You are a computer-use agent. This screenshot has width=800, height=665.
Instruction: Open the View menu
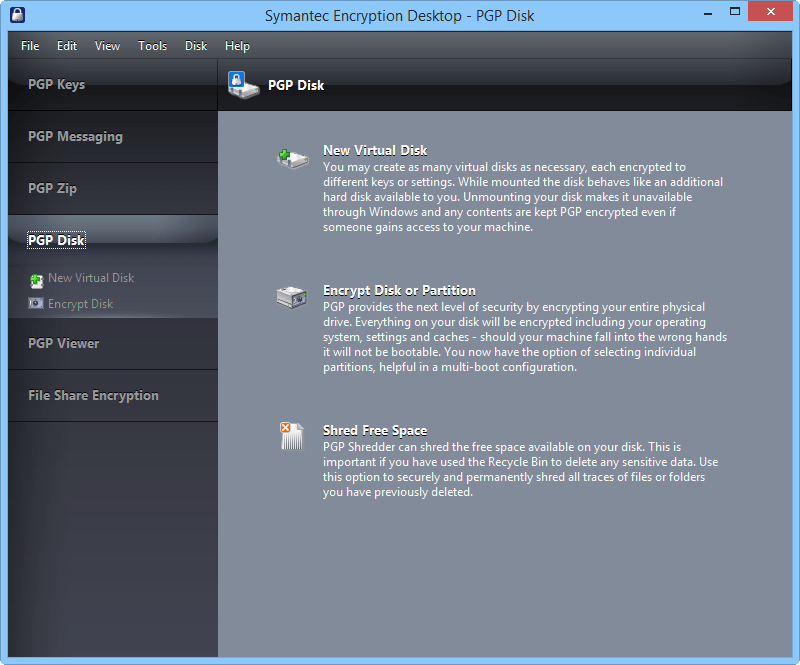[x=107, y=46]
